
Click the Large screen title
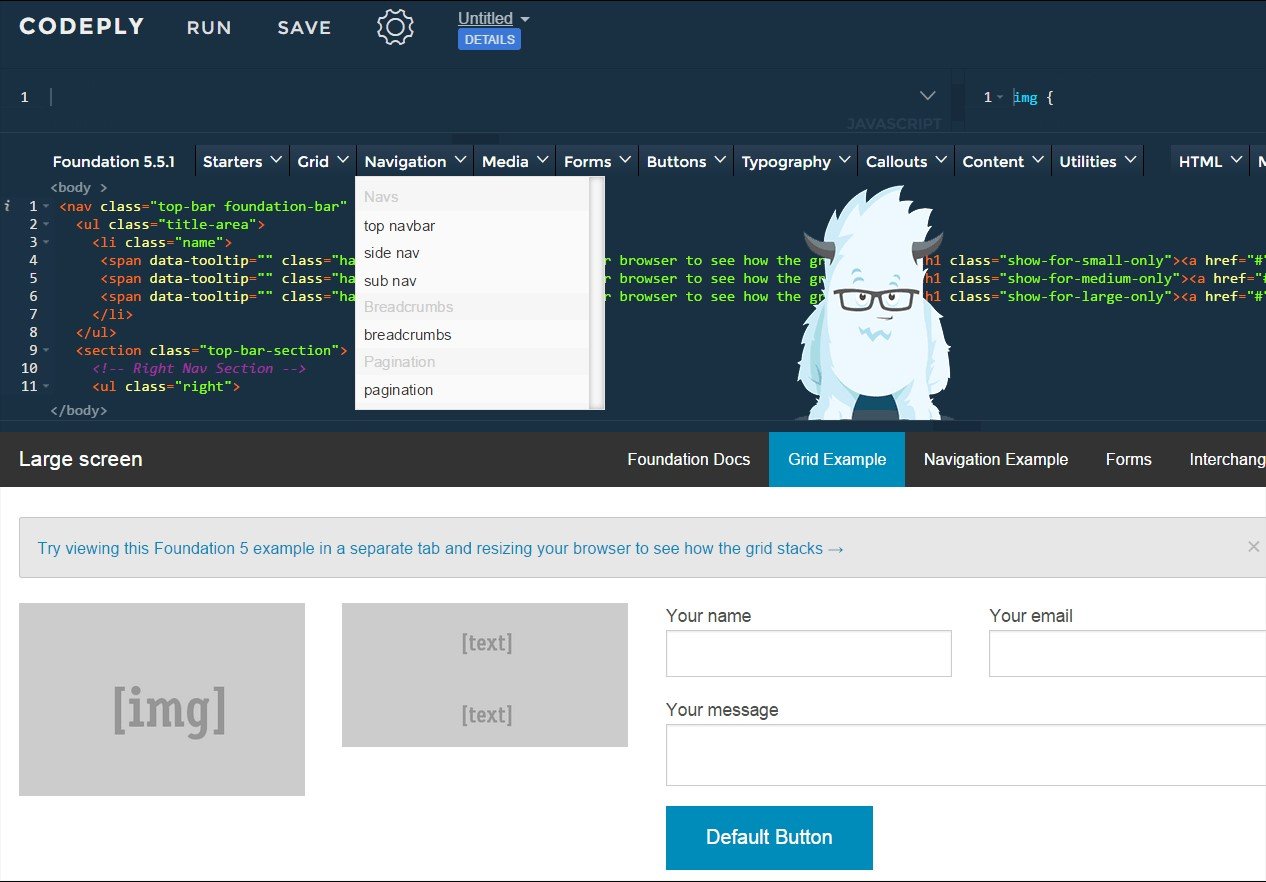pos(80,460)
